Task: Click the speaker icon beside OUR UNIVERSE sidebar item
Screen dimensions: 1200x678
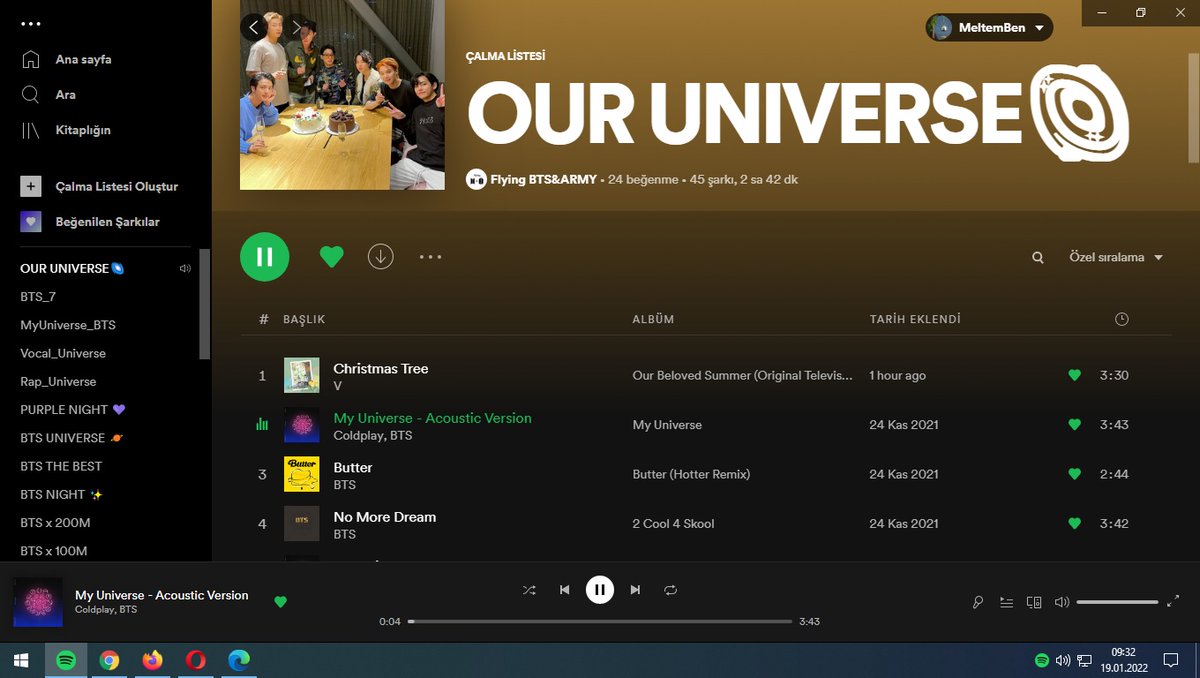Action: [x=185, y=268]
